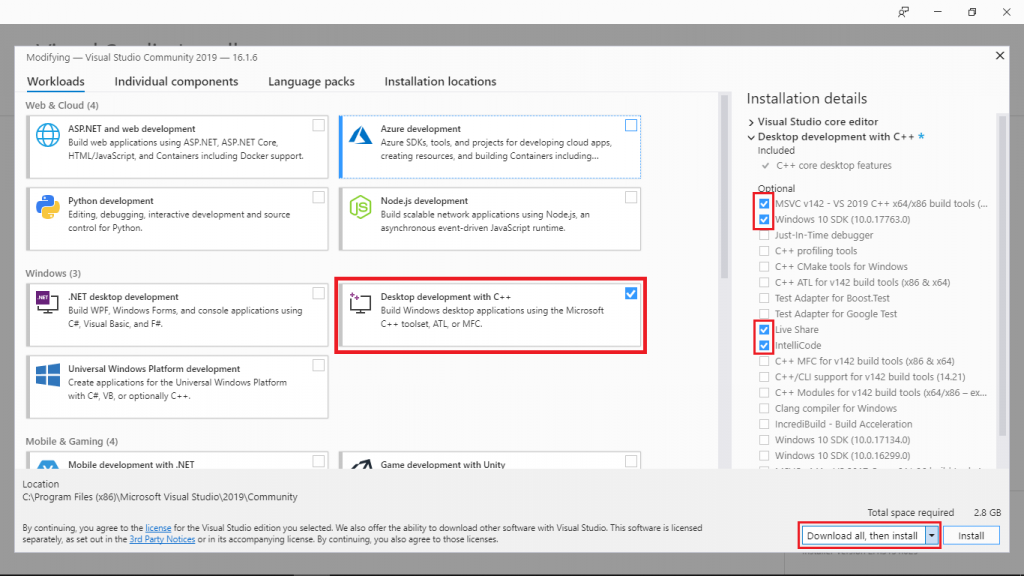Image resolution: width=1024 pixels, height=576 pixels.
Task: Expand Visual Studio core editor details
Action: pos(751,120)
